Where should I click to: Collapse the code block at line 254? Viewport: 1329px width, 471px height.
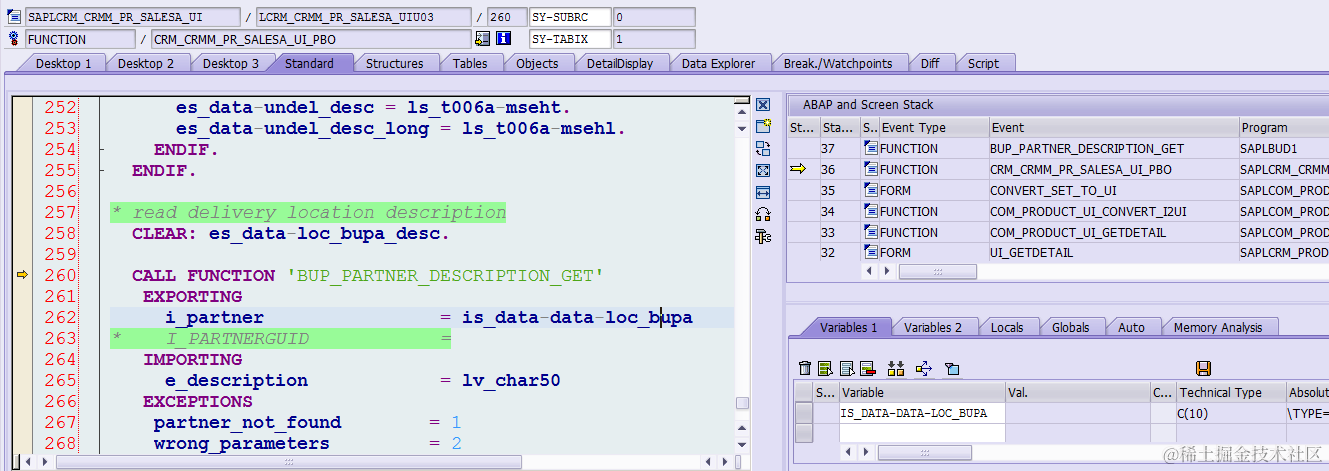(x=101, y=149)
